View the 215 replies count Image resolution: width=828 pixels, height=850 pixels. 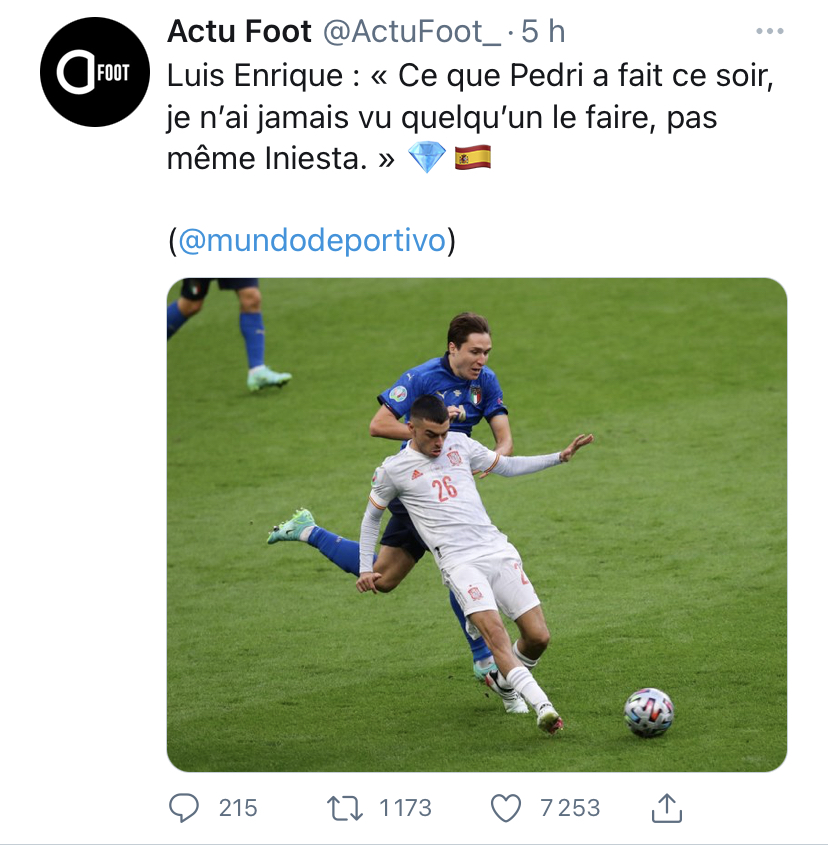[238, 808]
